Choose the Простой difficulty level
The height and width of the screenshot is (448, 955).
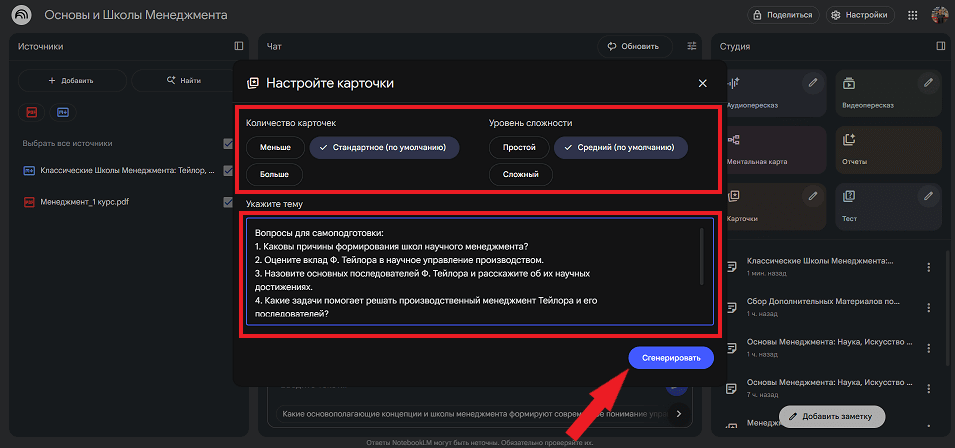tap(519, 148)
